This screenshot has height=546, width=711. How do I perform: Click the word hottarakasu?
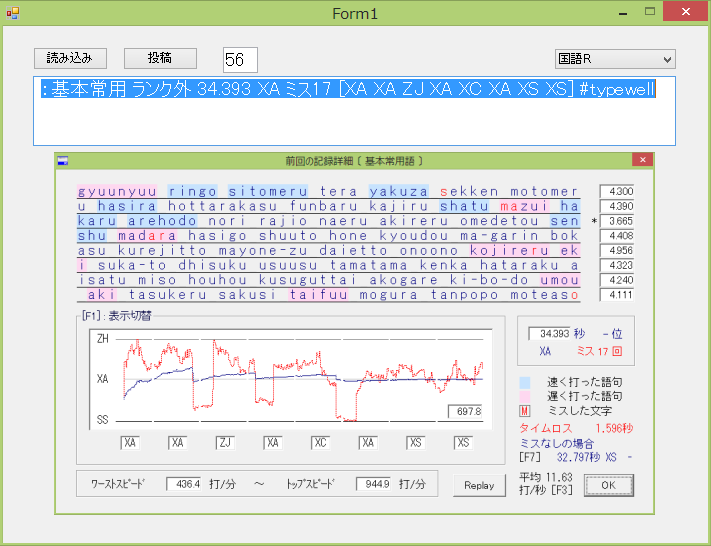pyautogui.click(x=223, y=206)
